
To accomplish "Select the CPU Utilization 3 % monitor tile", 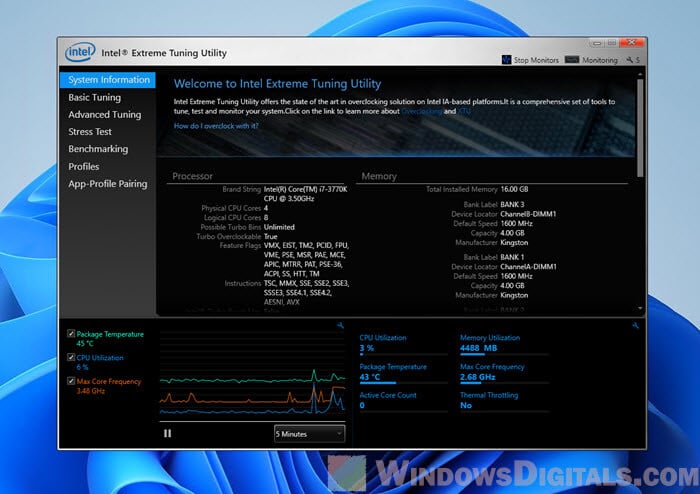I will [403, 344].
